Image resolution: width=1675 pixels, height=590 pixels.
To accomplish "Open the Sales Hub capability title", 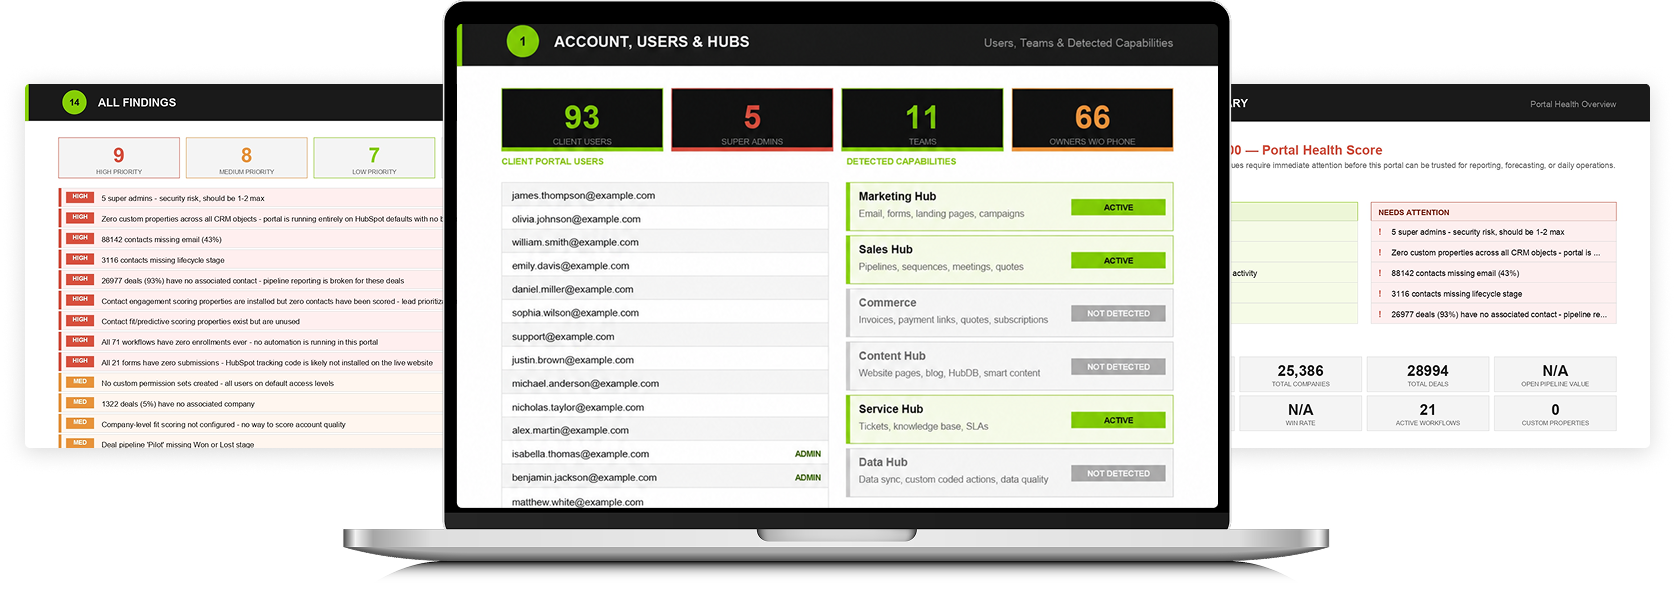I will coord(885,249).
